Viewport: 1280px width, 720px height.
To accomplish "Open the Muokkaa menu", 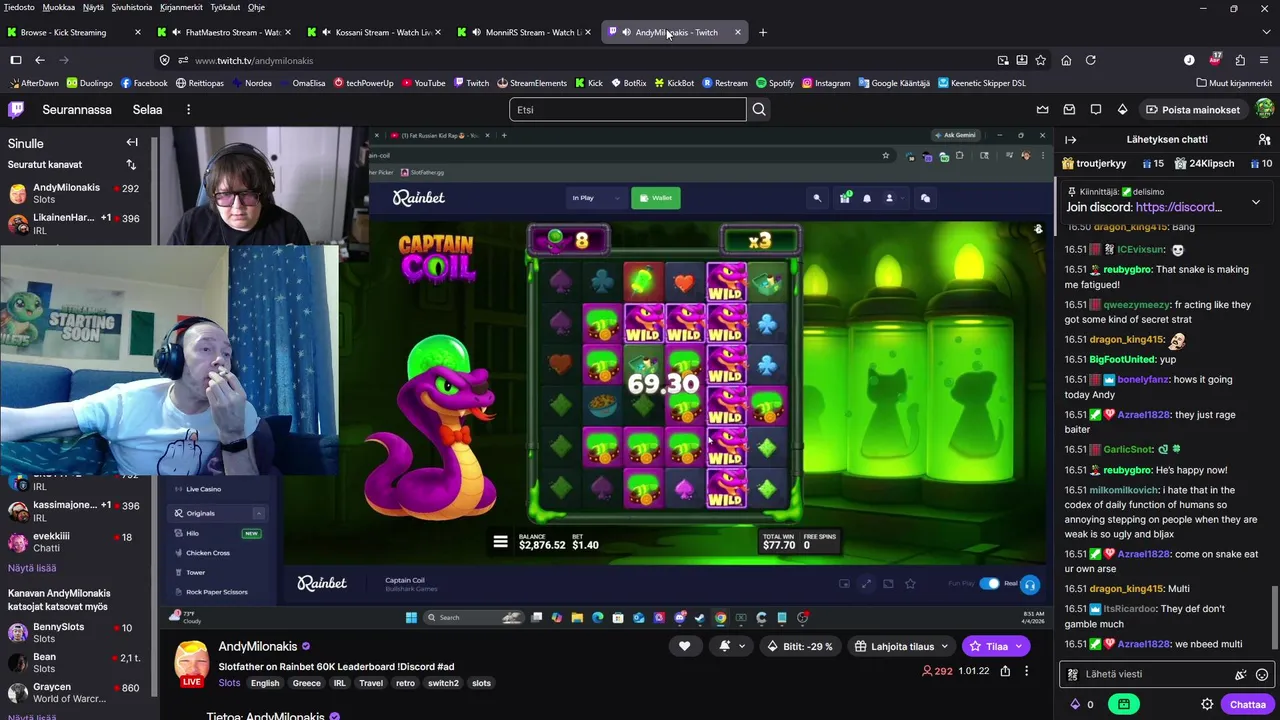I will tap(58, 7).
